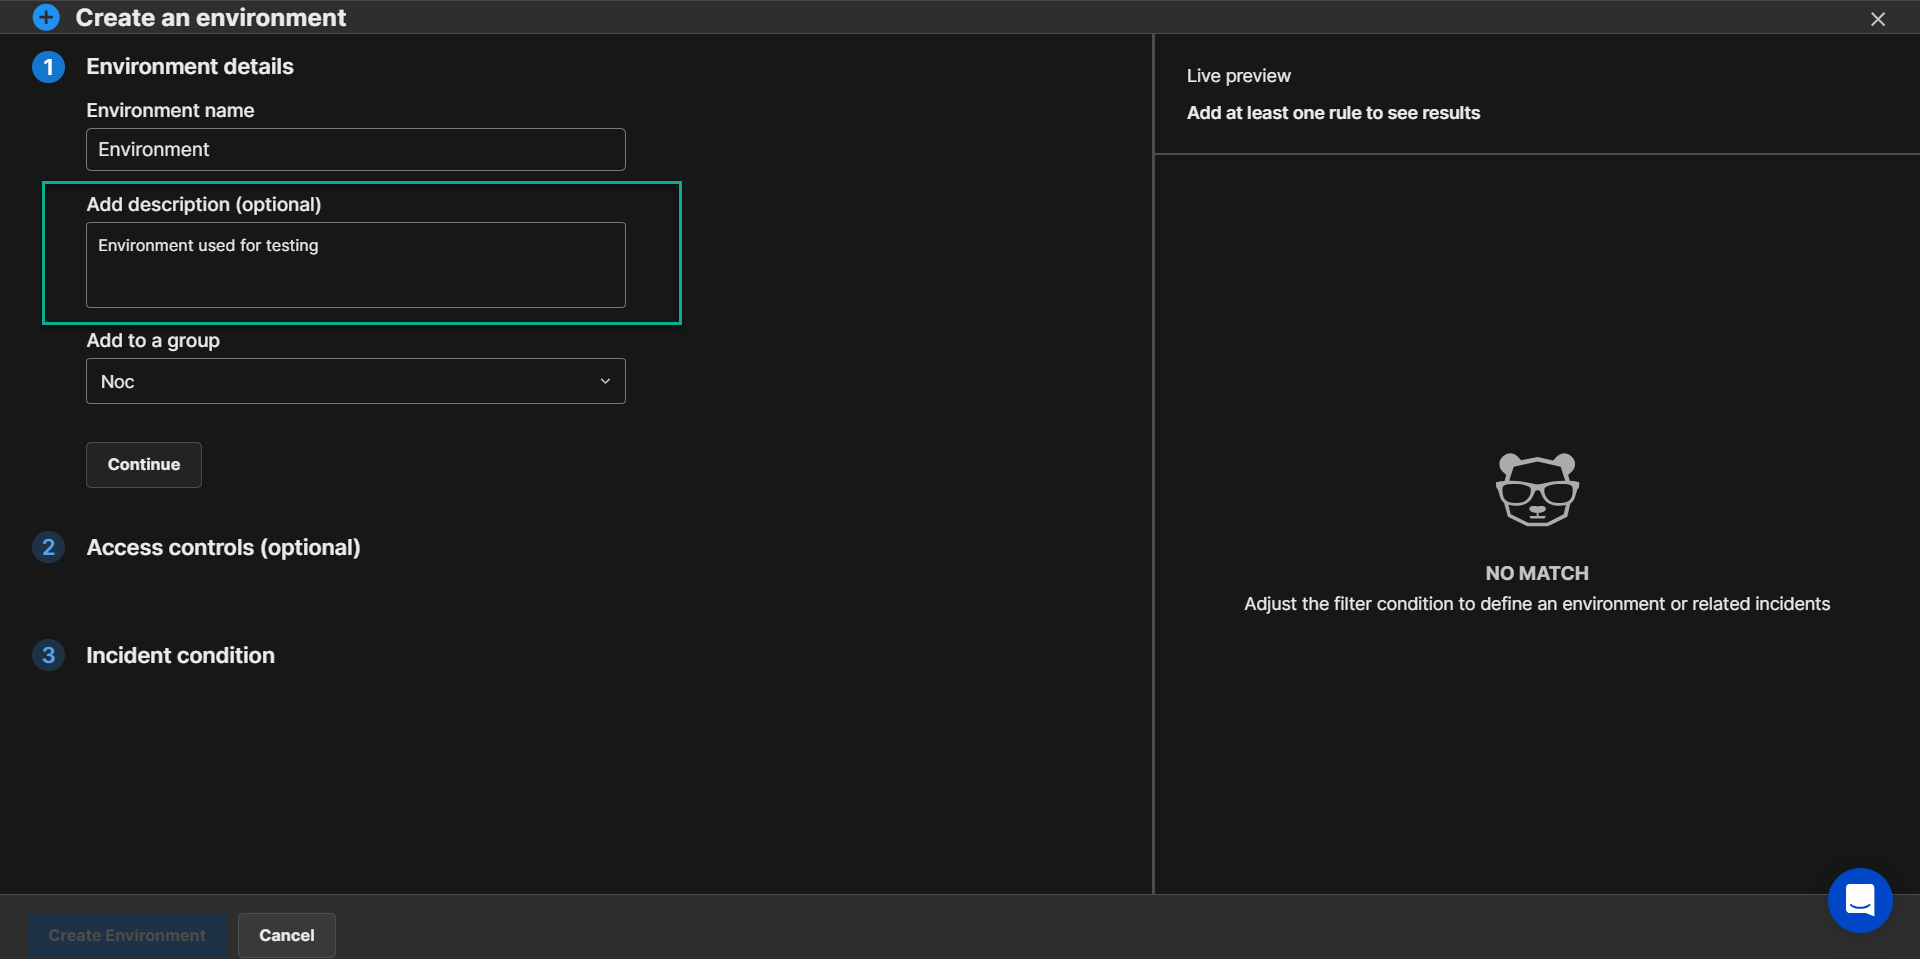Click the Environment details section heading

coord(190,67)
